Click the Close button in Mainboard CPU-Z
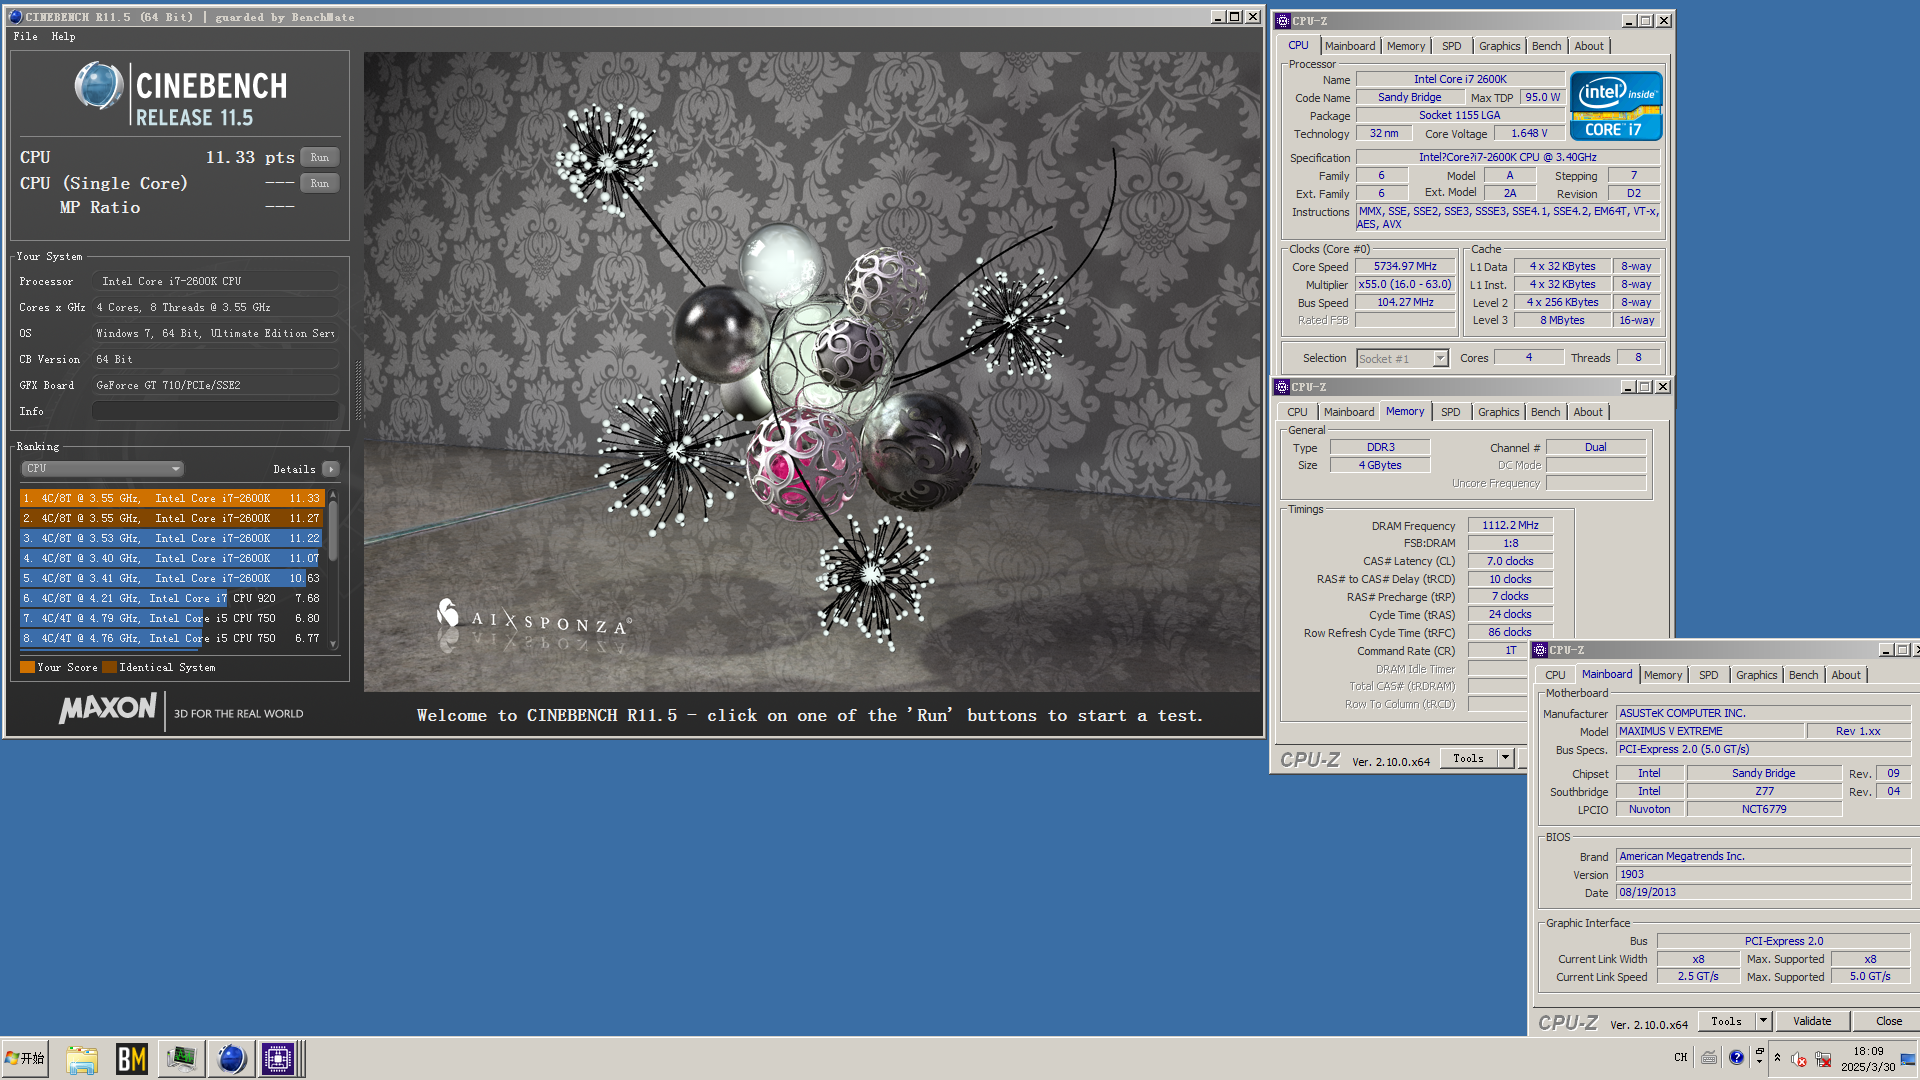This screenshot has width=1920, height=1080. [1888, 1021]
